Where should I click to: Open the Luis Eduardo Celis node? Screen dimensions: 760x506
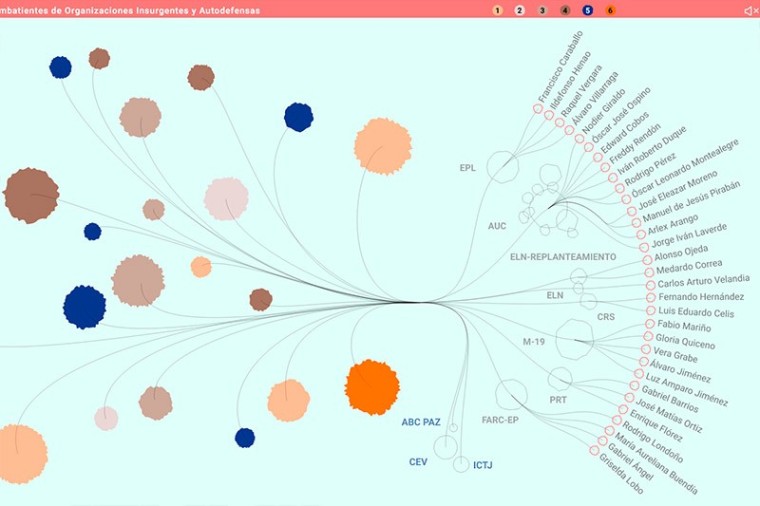pyautogui.click(x=651, y=311)
